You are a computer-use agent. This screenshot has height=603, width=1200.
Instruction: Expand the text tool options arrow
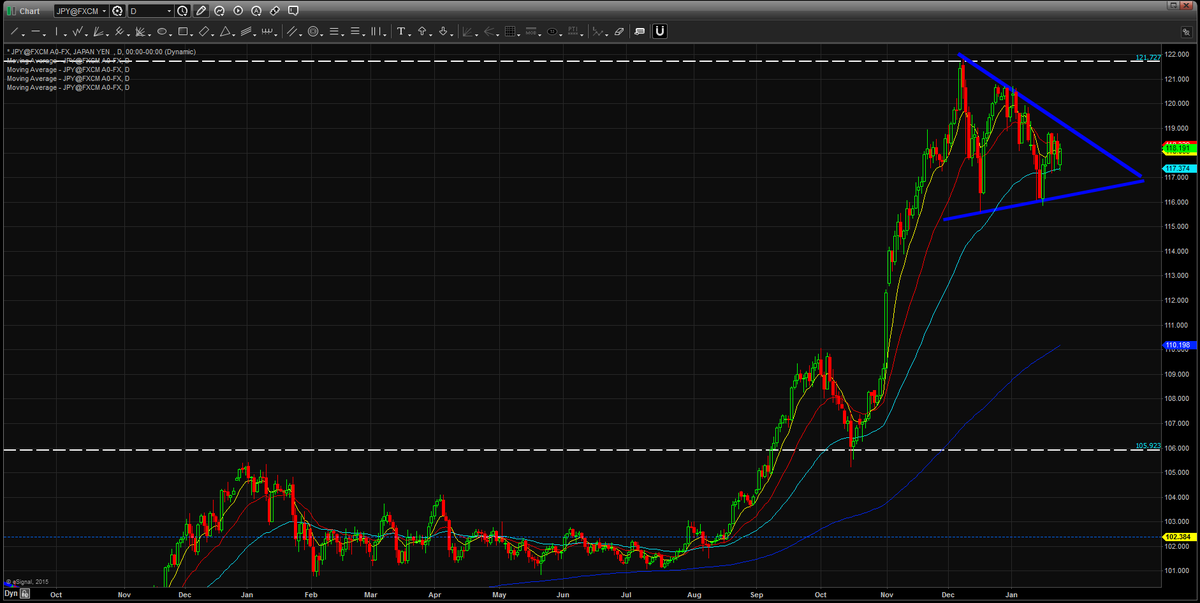coord(410,35)
